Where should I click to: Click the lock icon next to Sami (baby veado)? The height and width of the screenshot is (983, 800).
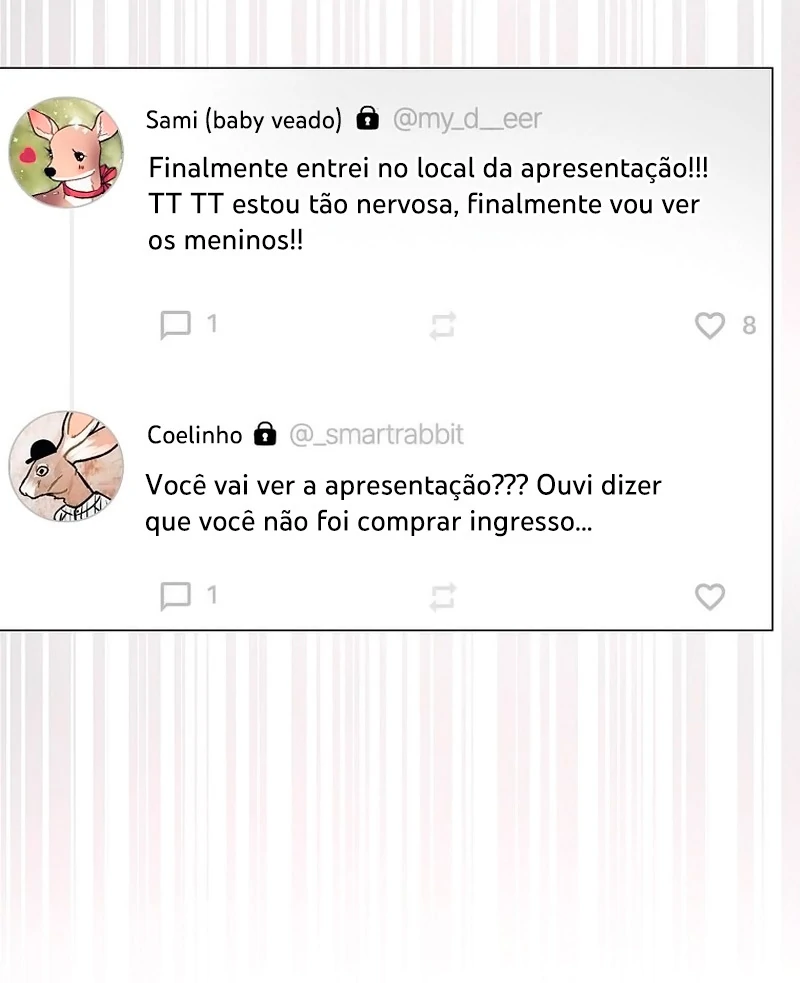tap(367, 118)
